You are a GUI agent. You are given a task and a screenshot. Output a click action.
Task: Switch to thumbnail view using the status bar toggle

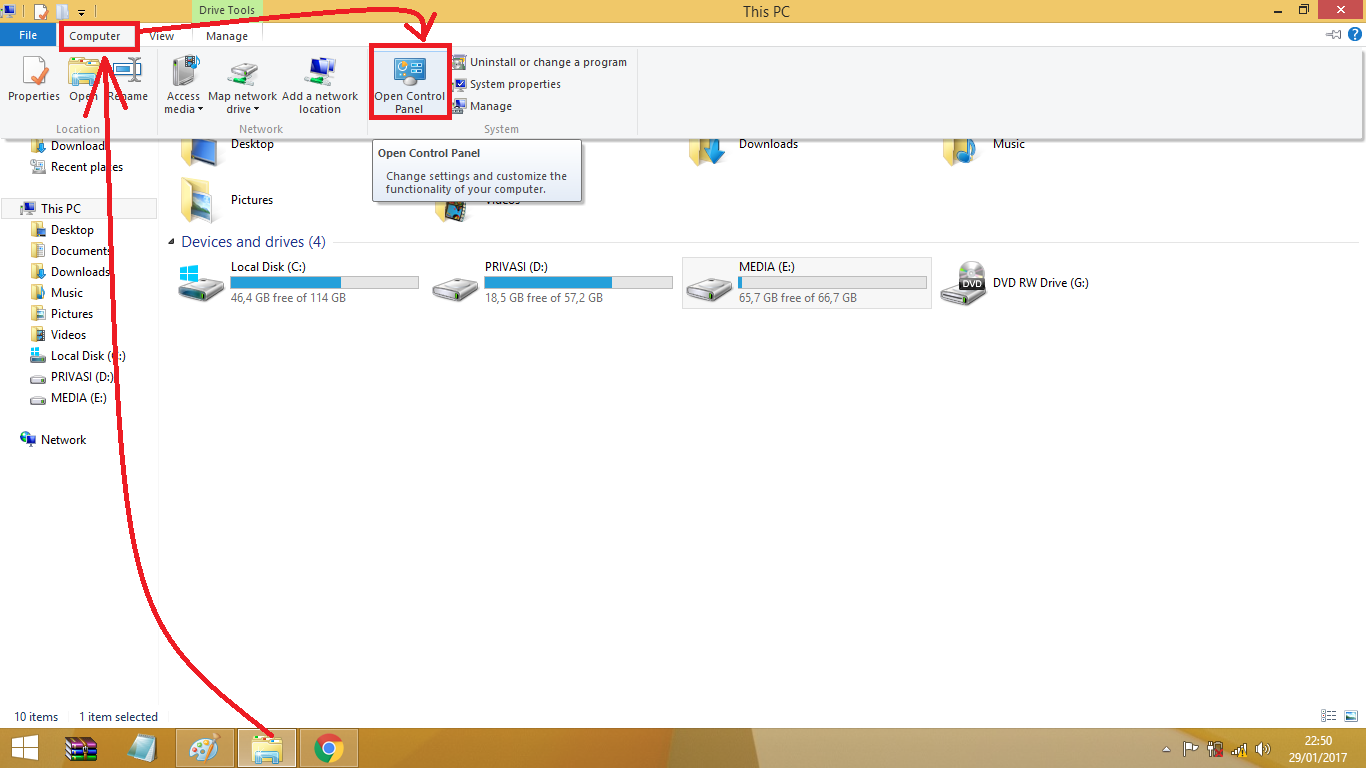click(1350, 716)
